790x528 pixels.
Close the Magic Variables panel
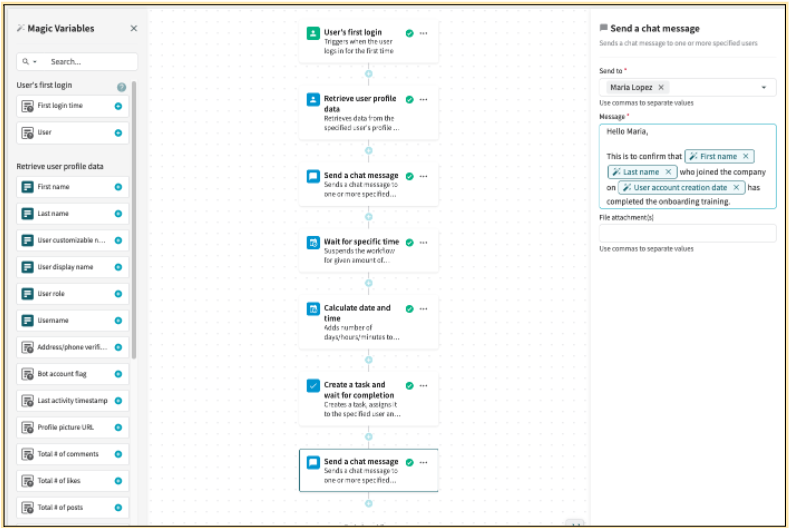(134, 28)
